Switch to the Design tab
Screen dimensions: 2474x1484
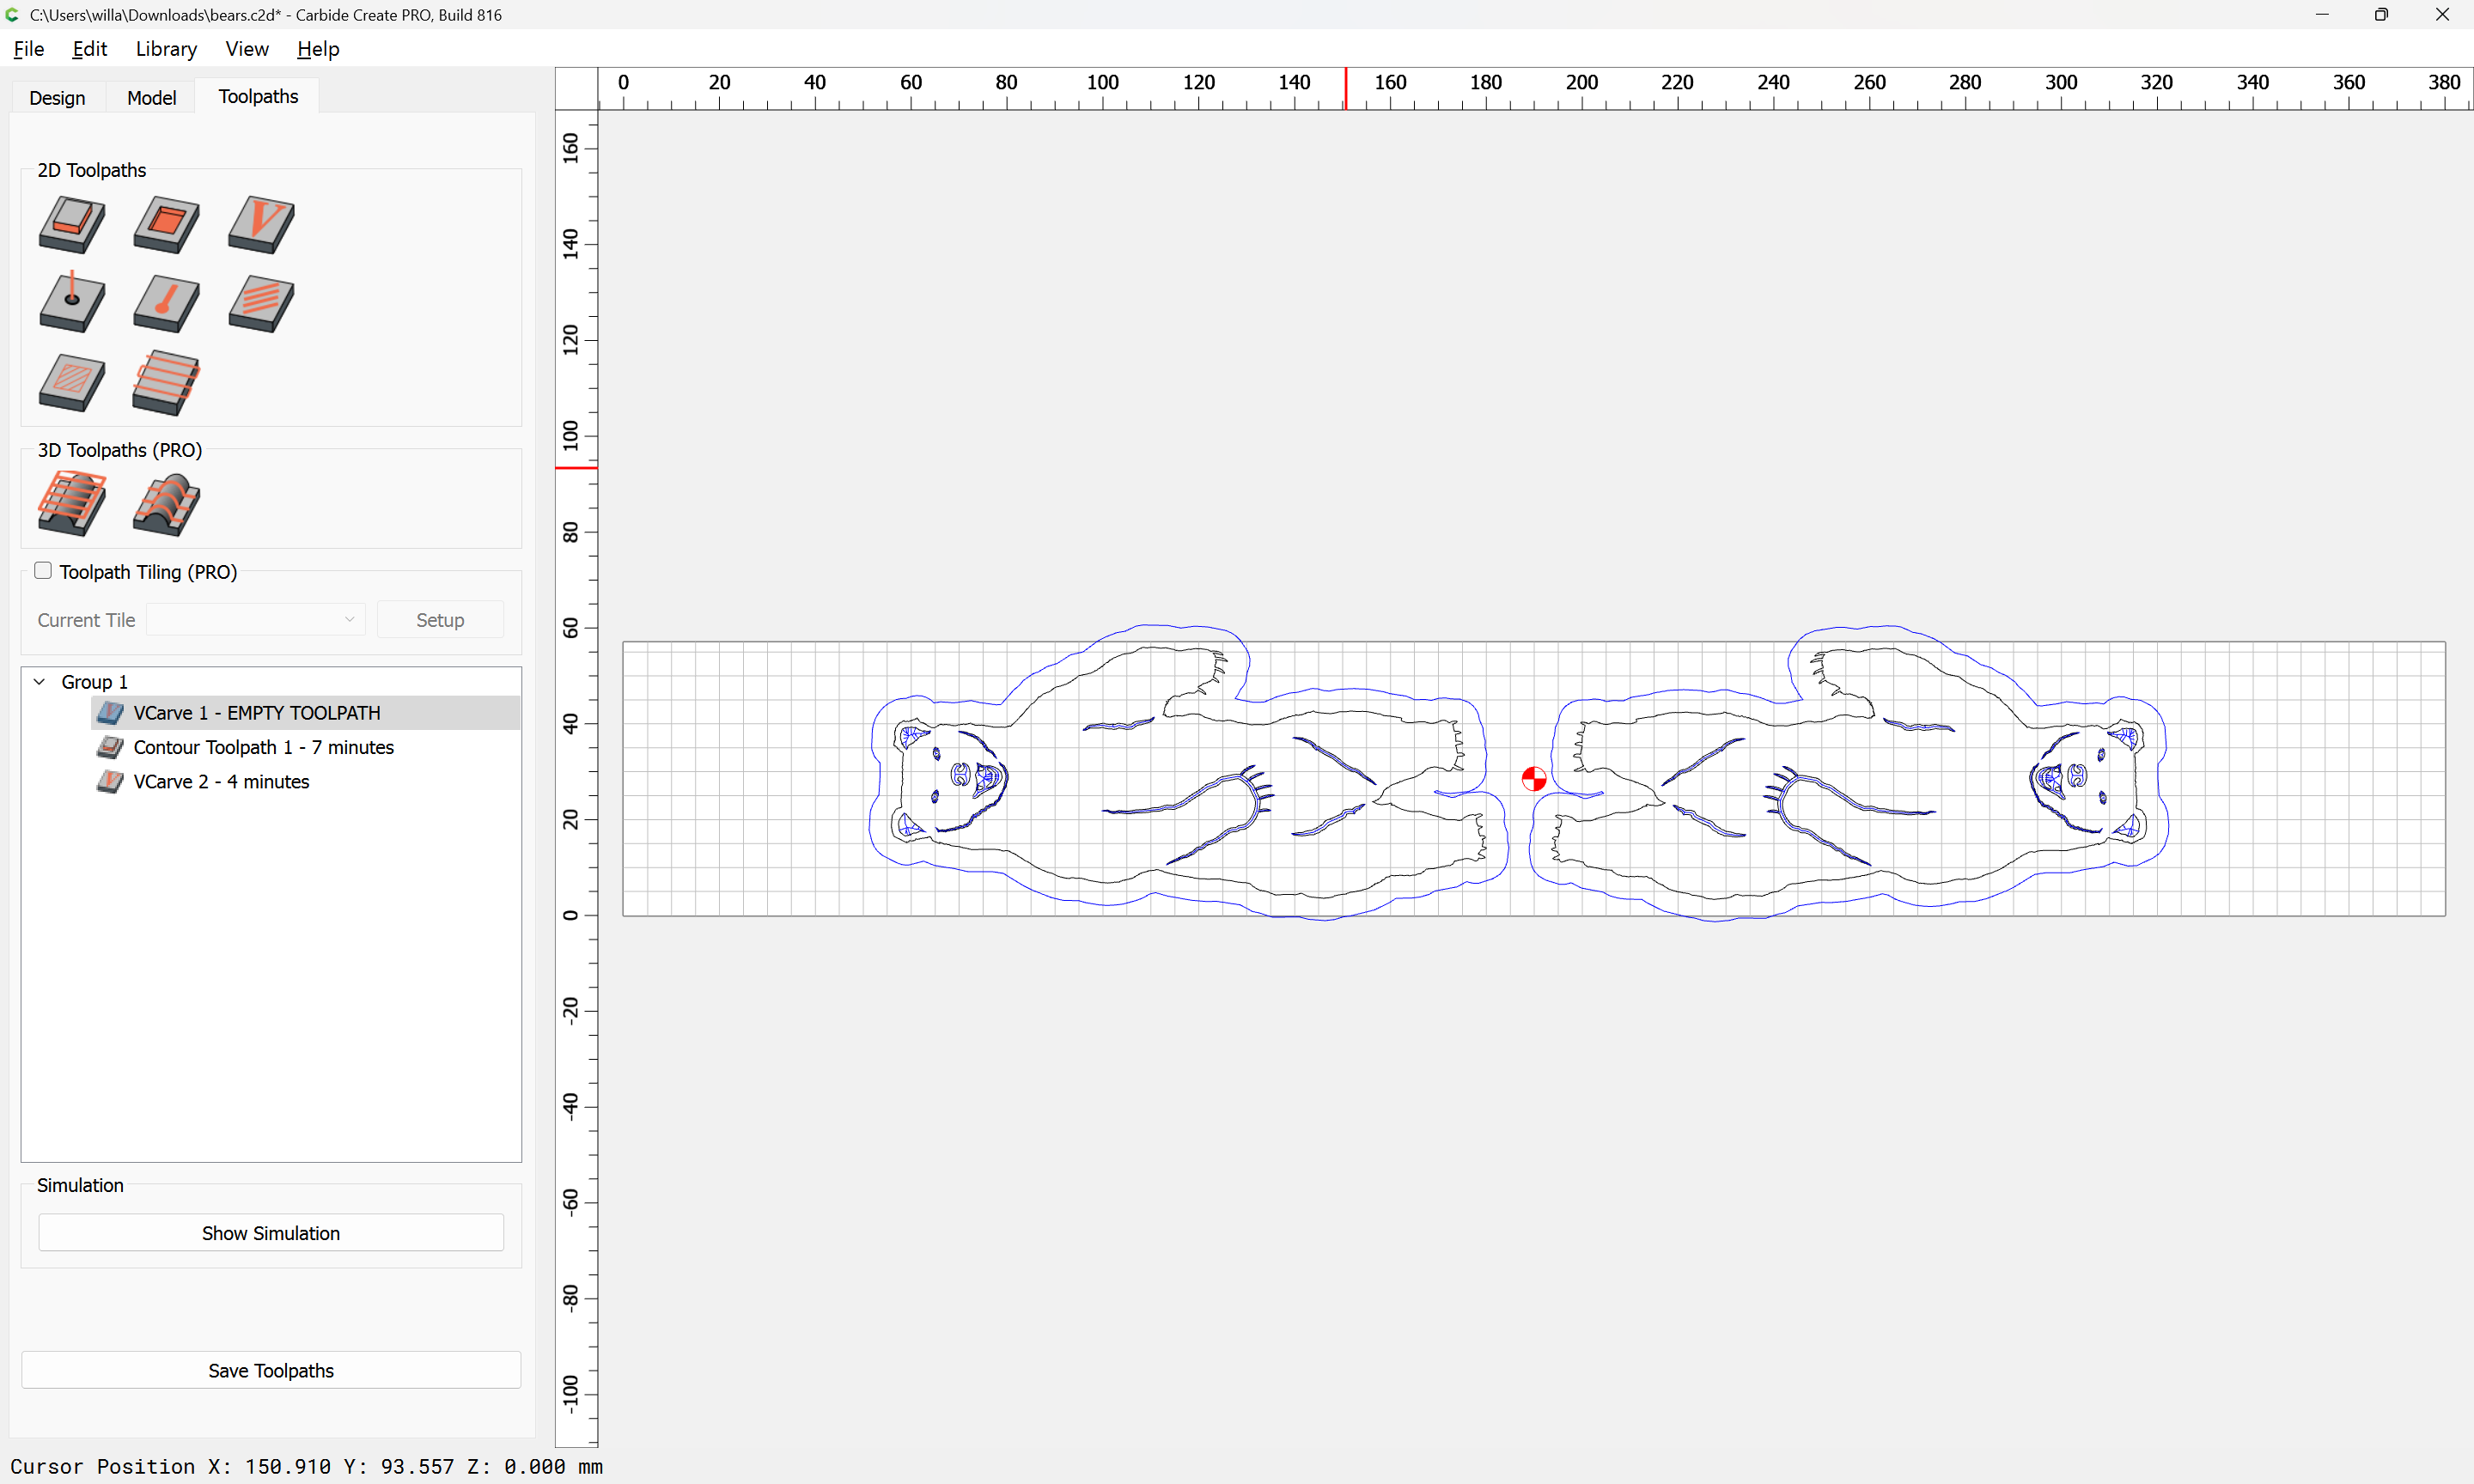point(57,97)
